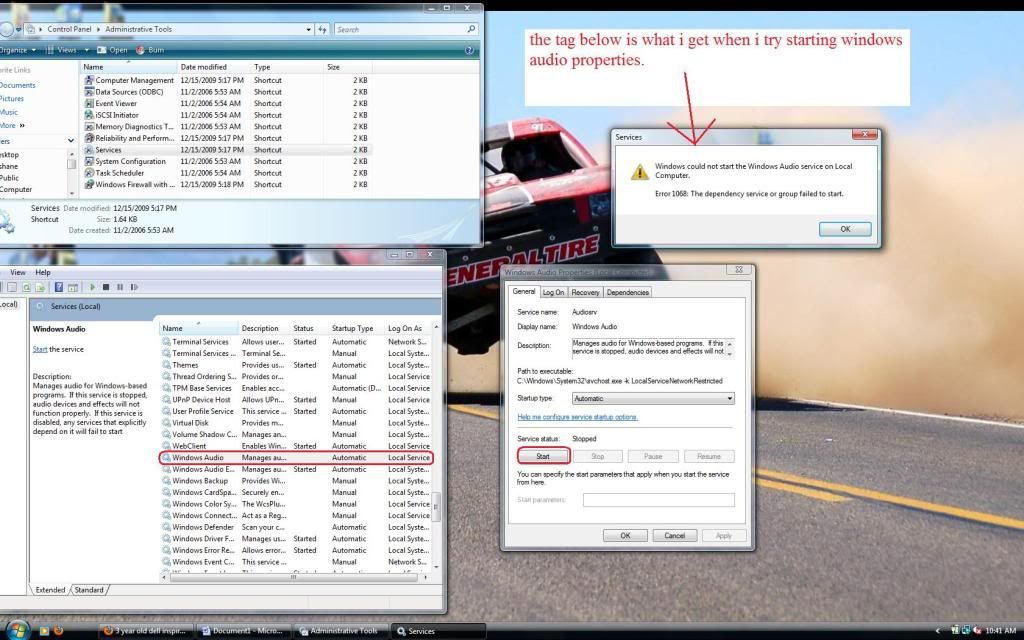The width and height of the screenshot is (1024, 640).
Task: Click the Action Pane toggle icon next to Help
Action: click(x=72, y=287)
